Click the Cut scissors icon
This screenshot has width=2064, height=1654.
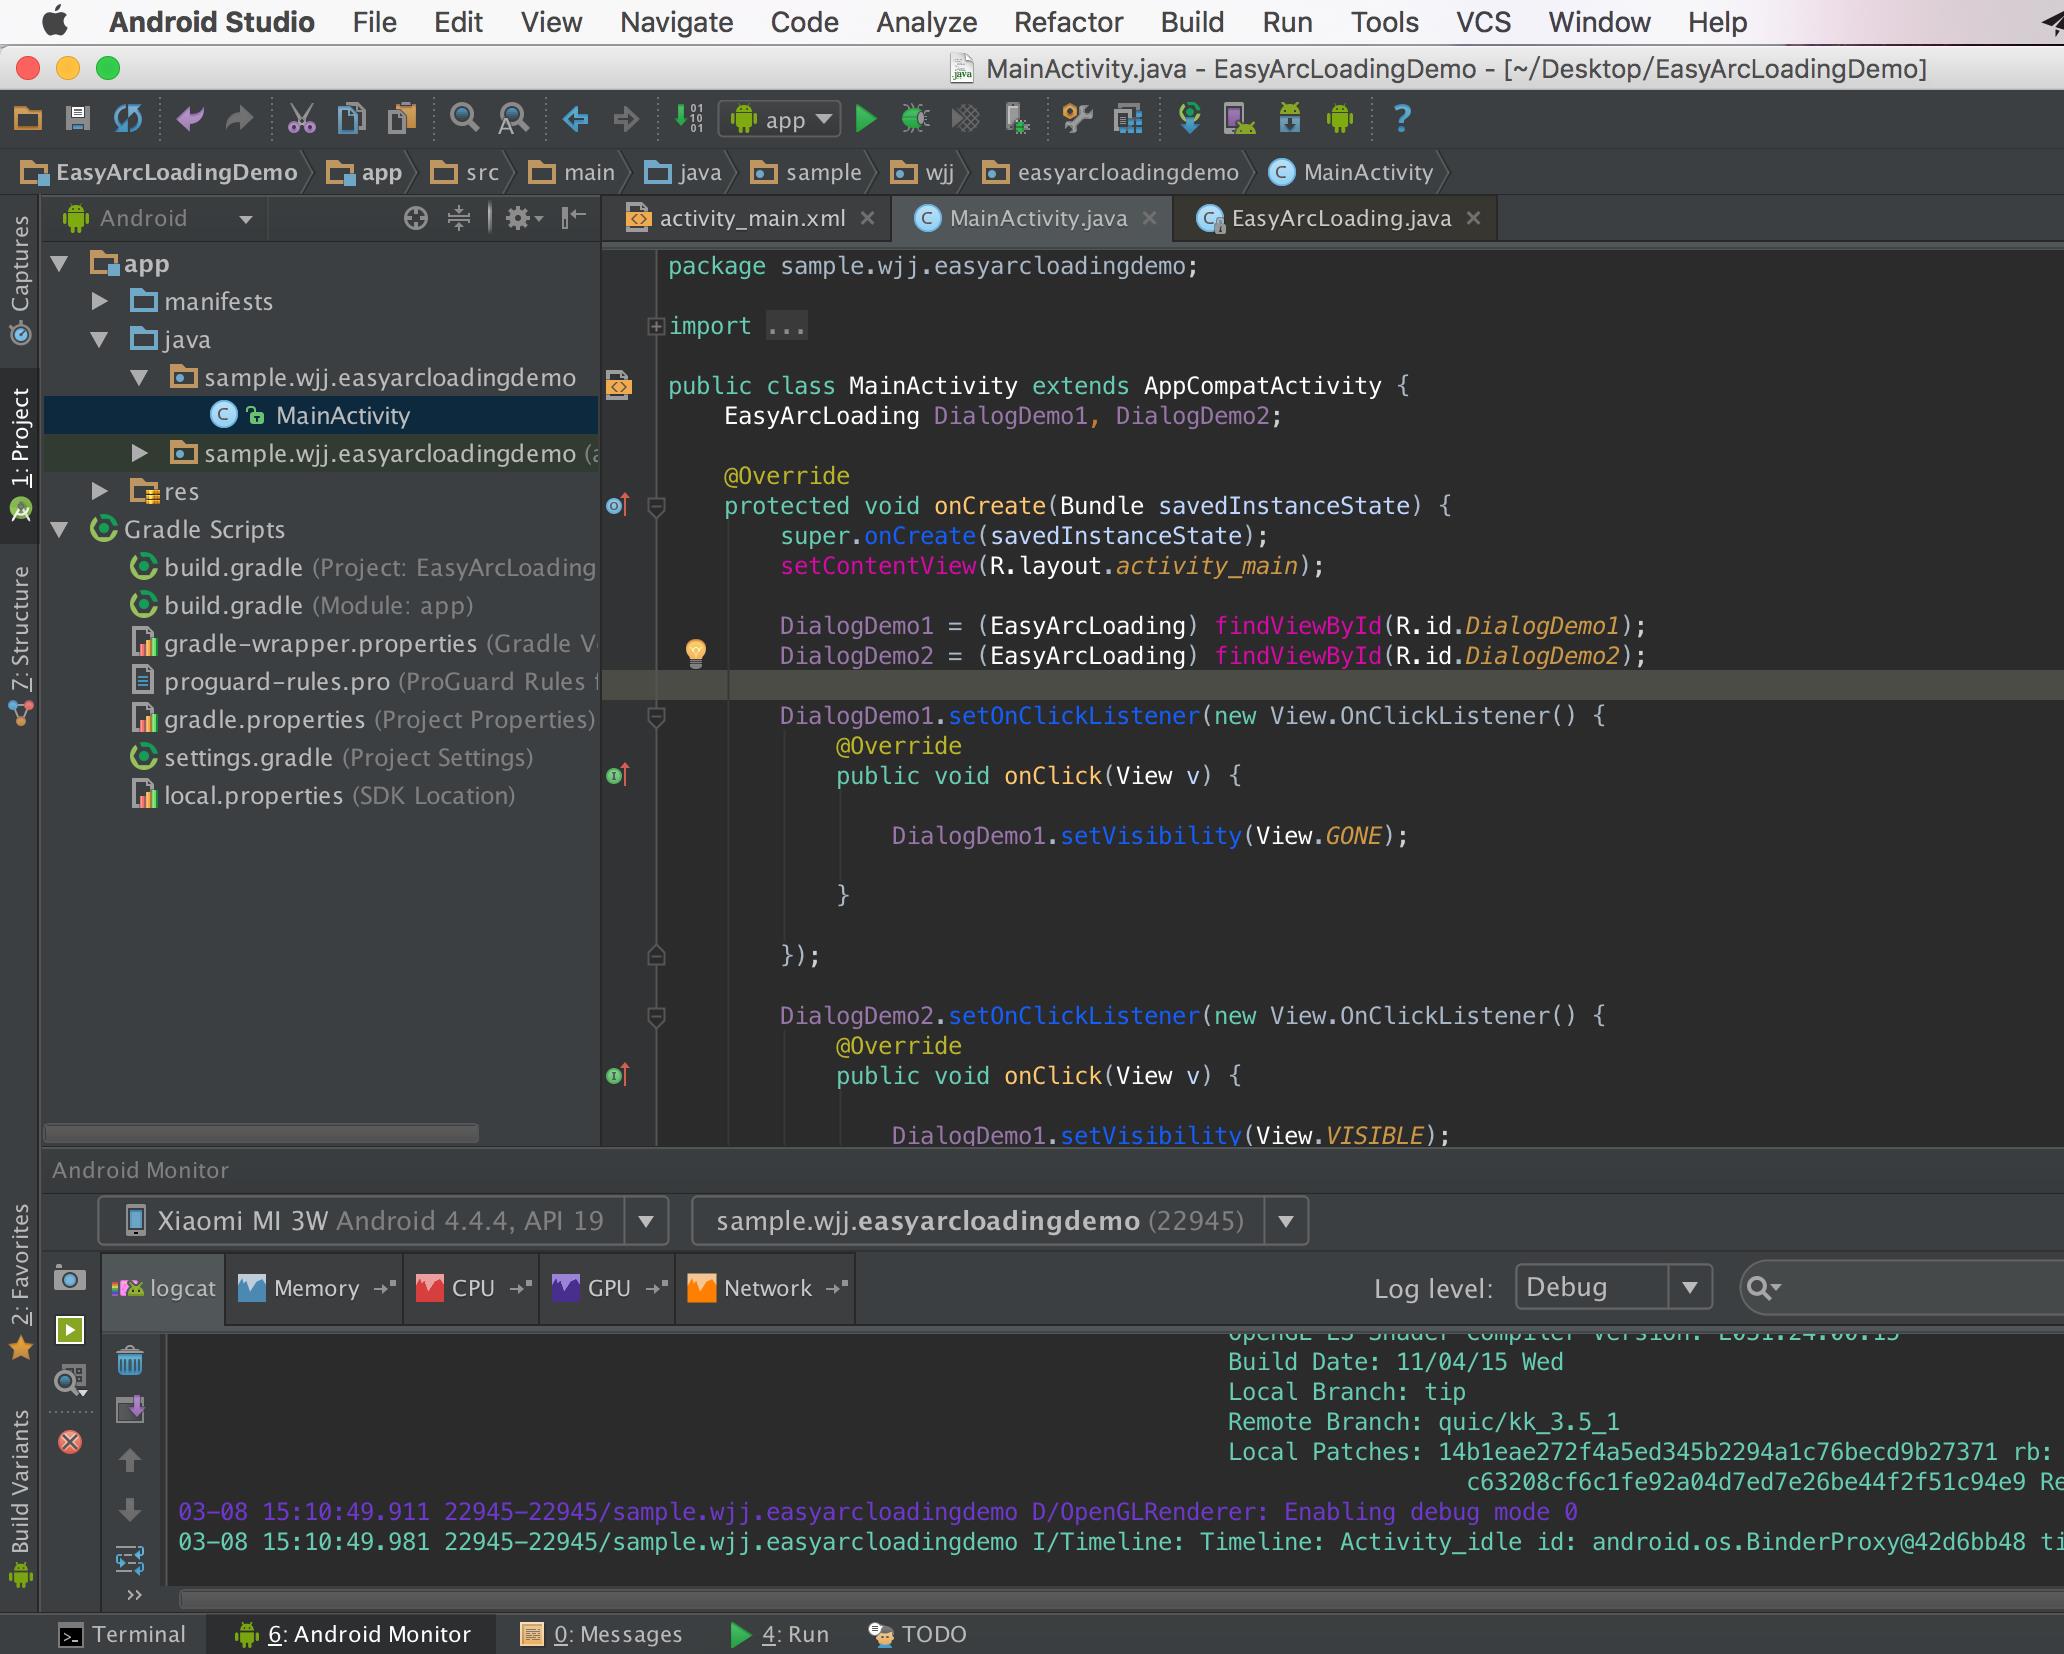[301, 119]
